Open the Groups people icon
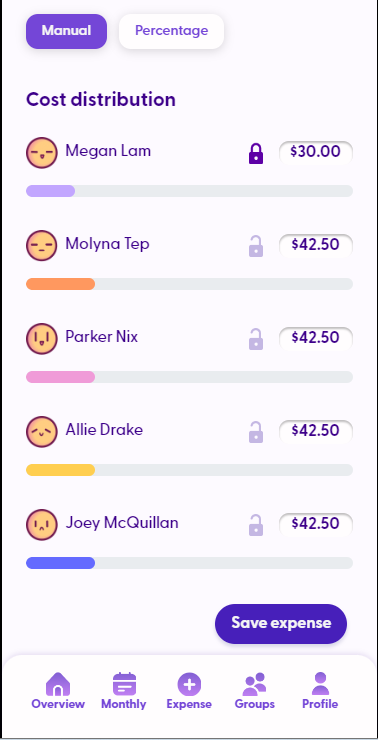378x740 pixels. (x=255, y=684)
